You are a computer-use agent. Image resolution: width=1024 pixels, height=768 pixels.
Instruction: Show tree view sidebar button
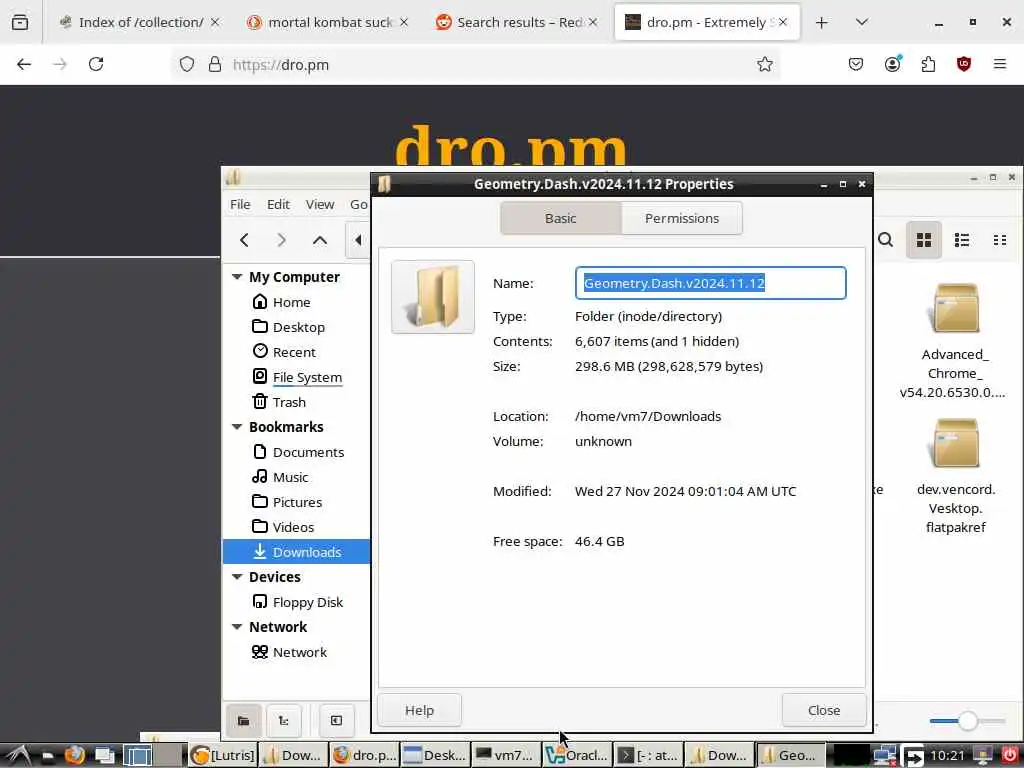(283, 720)
